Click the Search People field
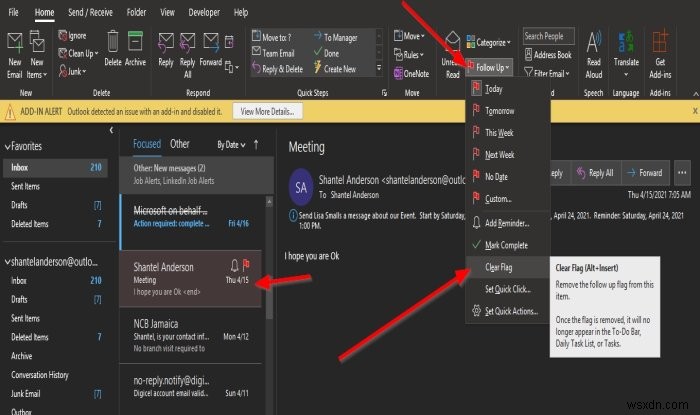Viewport: 700px width, 415px height. pos(549,36)
